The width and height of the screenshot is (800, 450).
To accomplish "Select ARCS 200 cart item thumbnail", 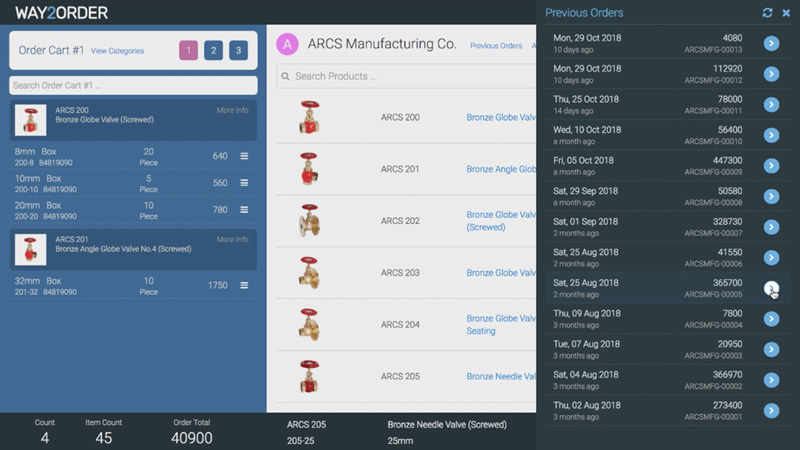I will coord(31,120).
